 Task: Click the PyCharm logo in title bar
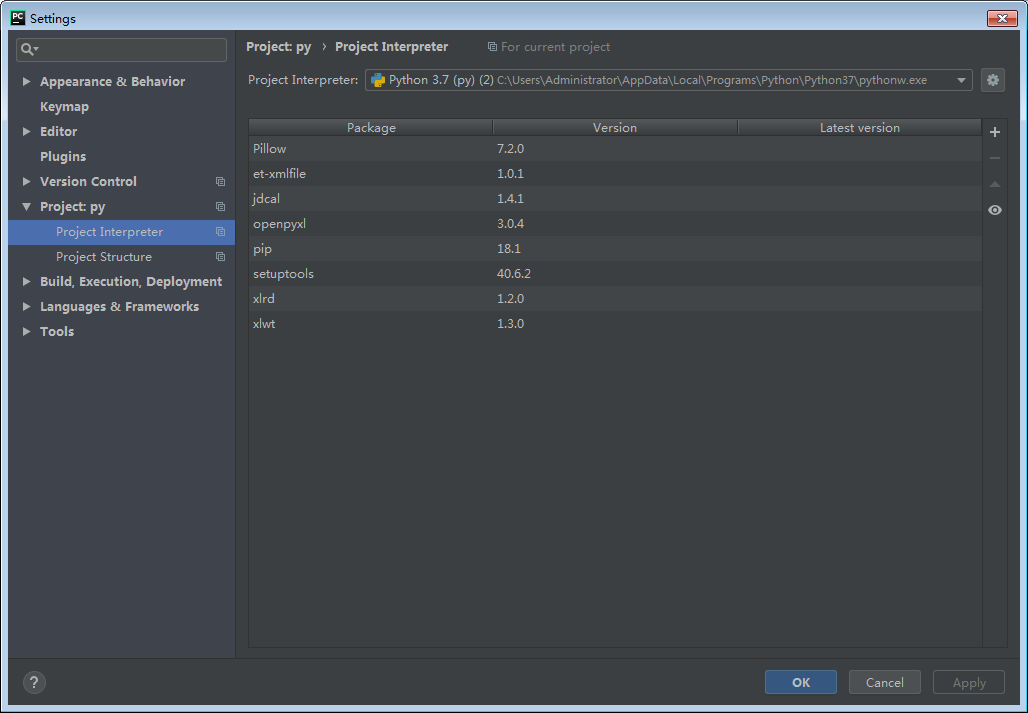point(18,18)
